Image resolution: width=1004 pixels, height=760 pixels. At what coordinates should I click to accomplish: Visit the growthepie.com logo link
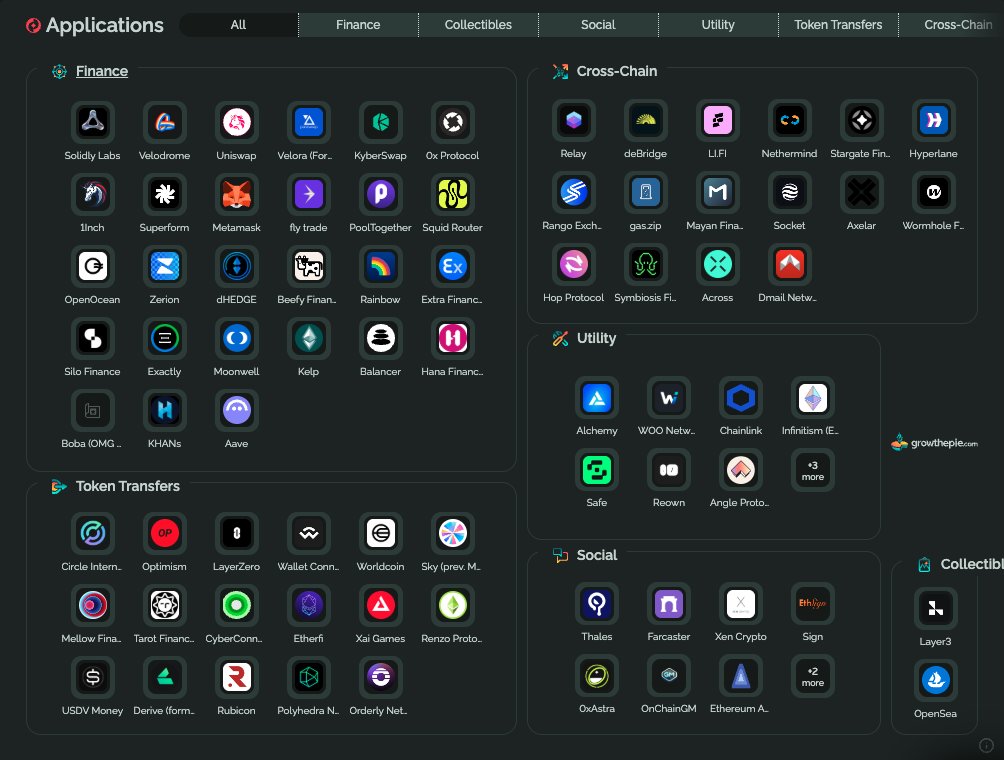coord(934,442)
